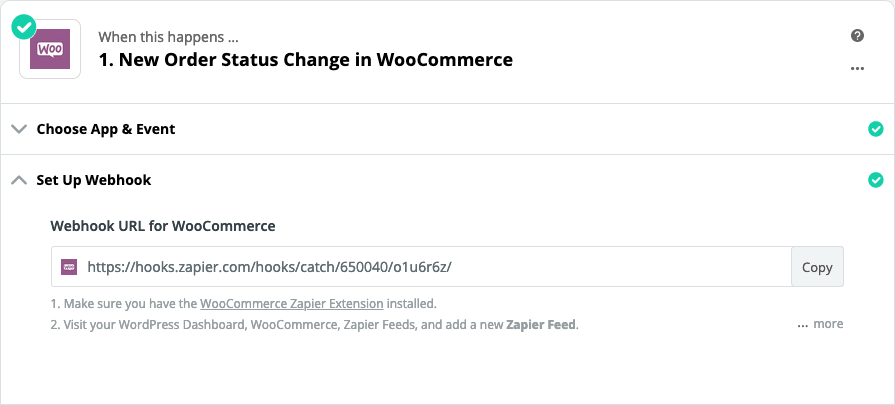
Task: Click the green check beside Choose App & Event
Action: [875, 129]
